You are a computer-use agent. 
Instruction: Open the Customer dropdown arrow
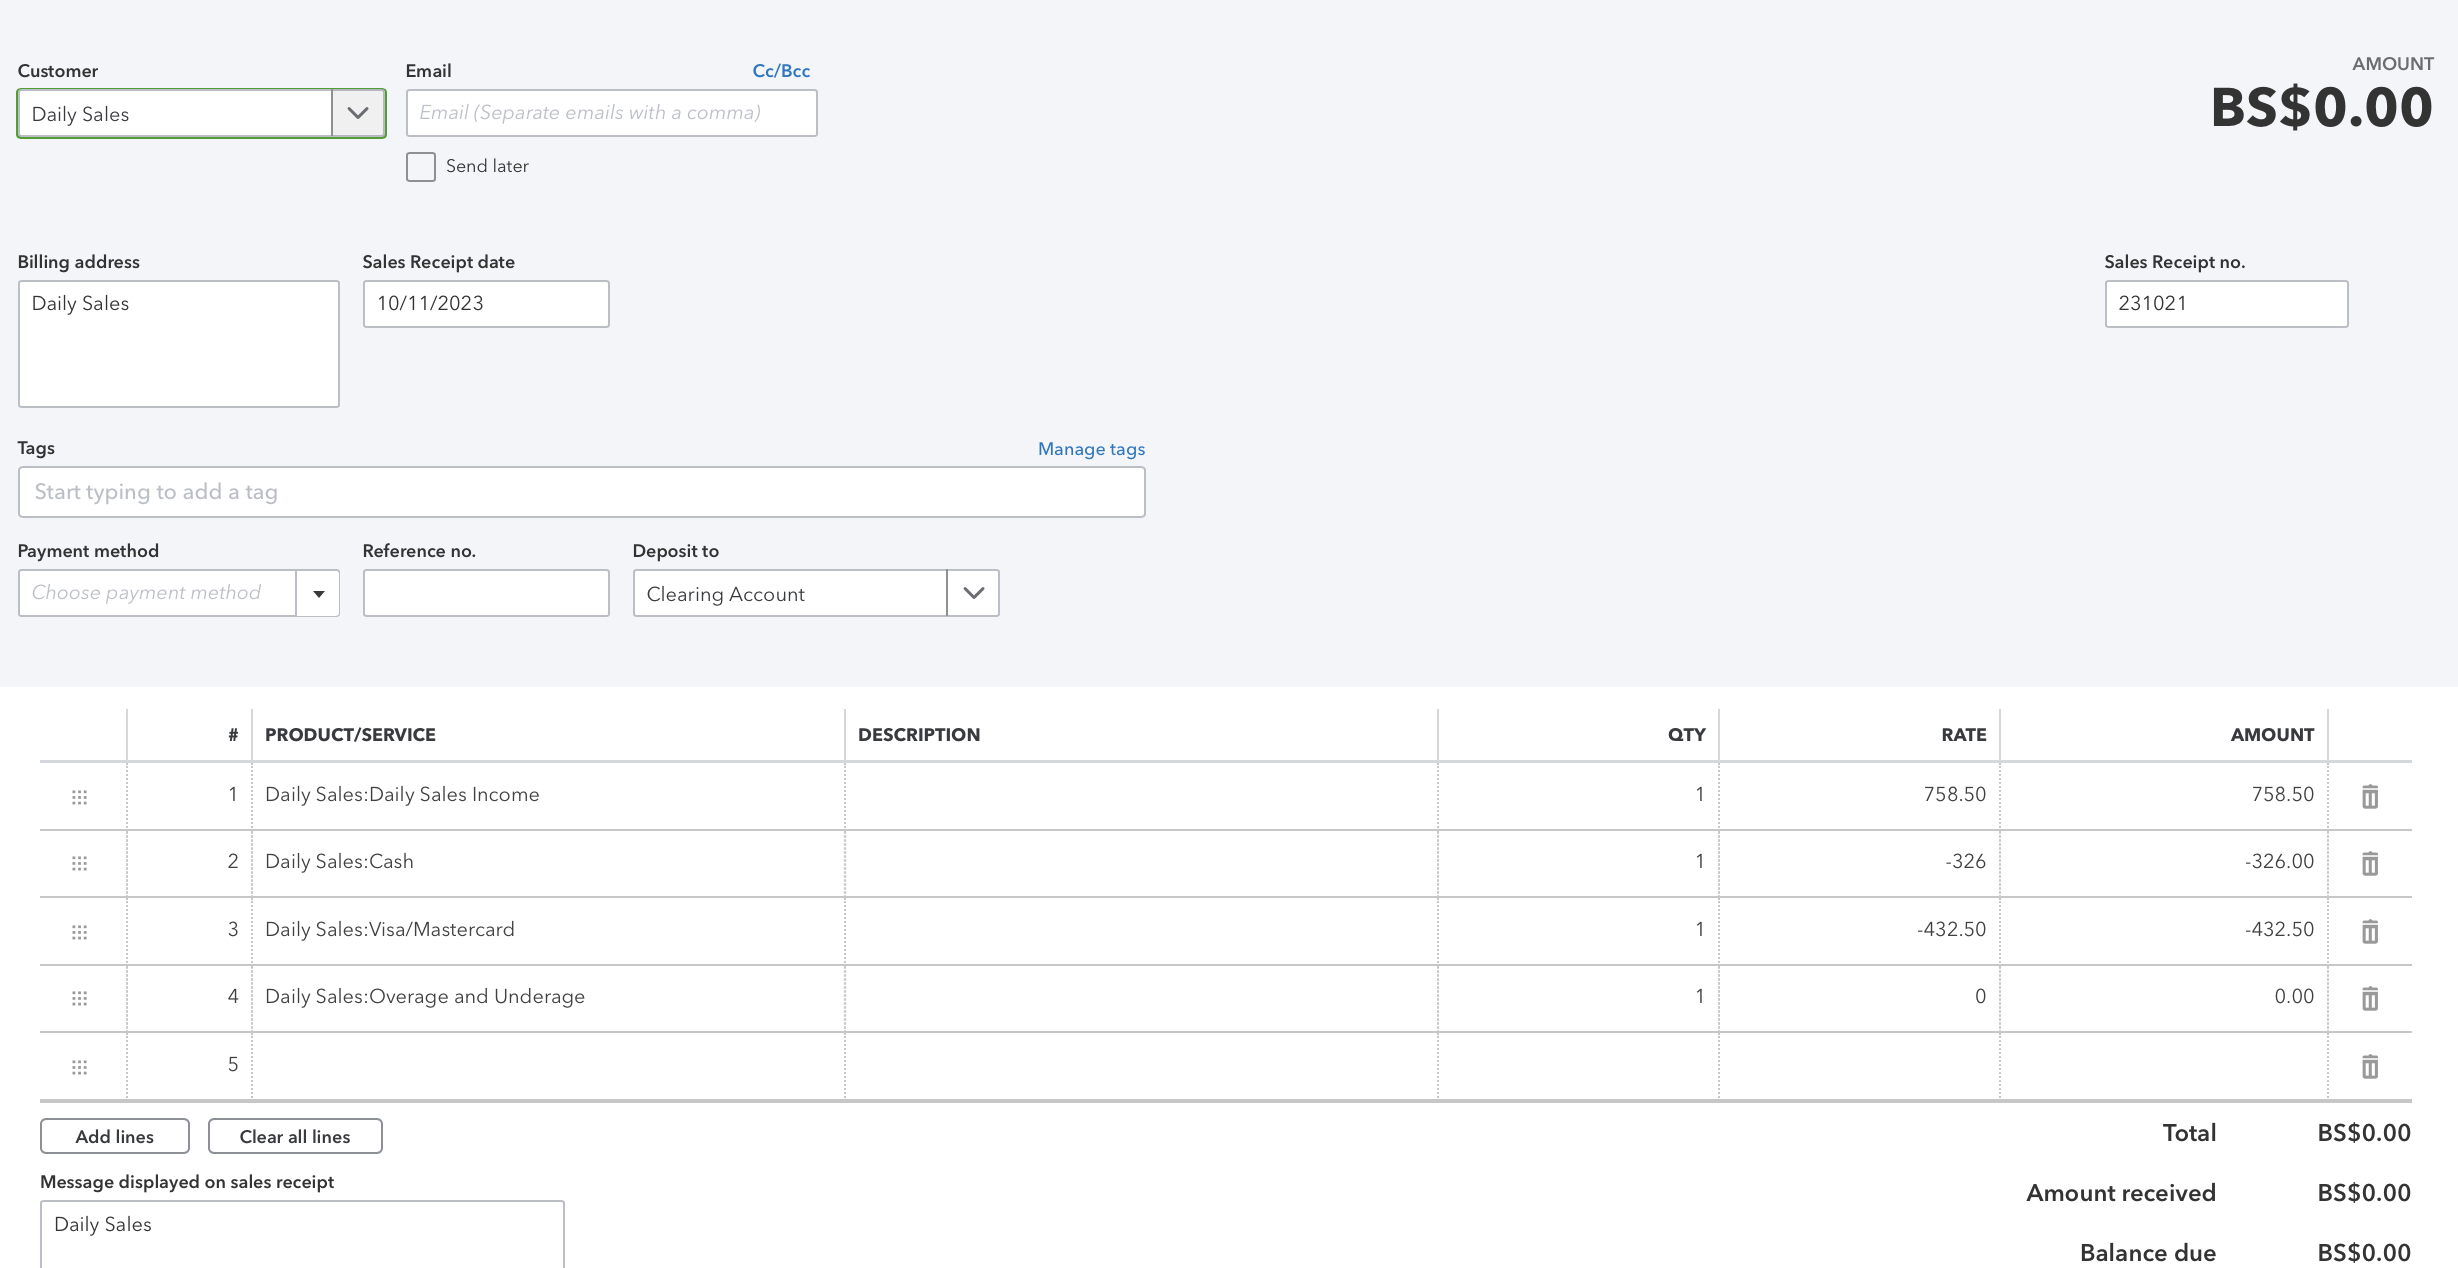click(x=358, y=114)
